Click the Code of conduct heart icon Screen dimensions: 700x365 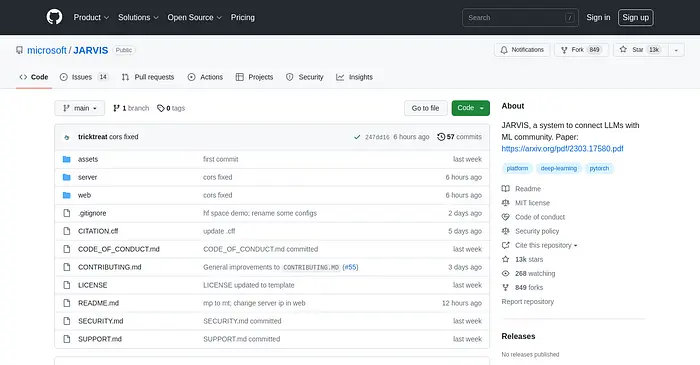(505, 217)
